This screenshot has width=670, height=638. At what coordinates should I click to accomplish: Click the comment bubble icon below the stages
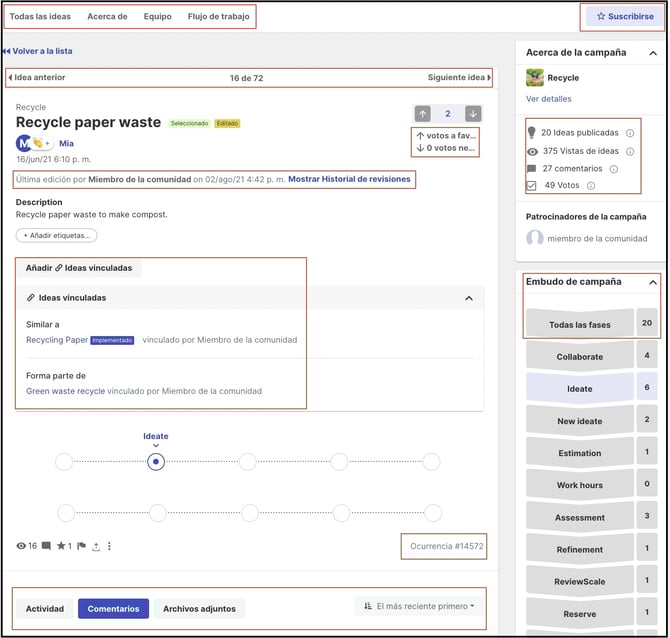tap(46, 546)
